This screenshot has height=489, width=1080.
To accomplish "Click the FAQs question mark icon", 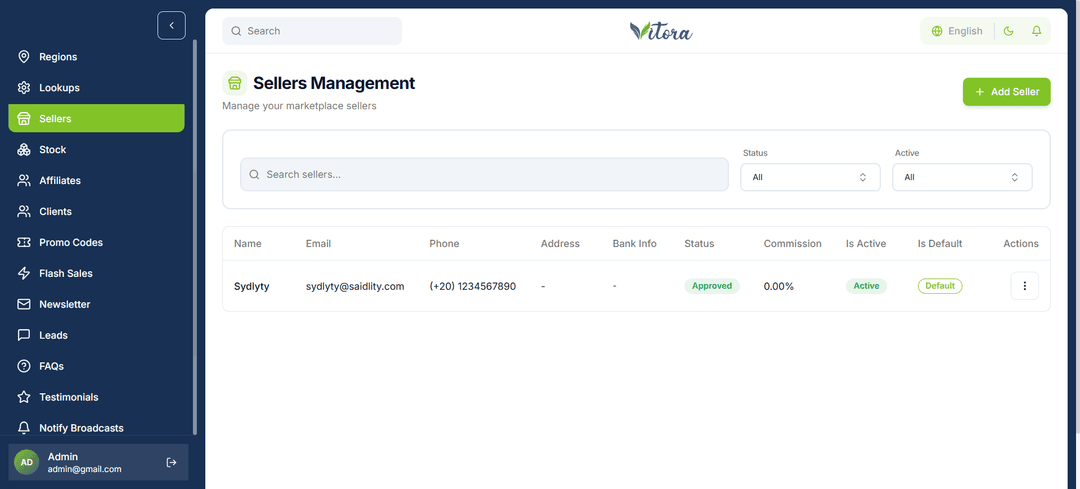I will pyautogui.click(x=24, y=366).
